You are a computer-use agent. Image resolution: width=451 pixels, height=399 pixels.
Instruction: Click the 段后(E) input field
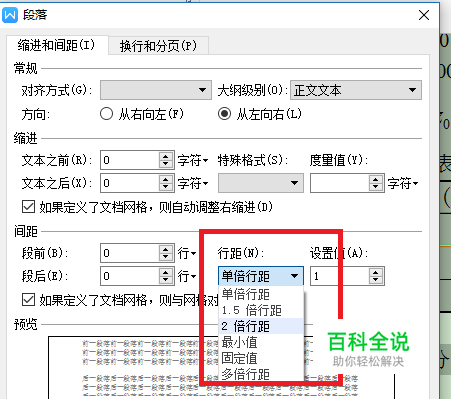(130, 276)
